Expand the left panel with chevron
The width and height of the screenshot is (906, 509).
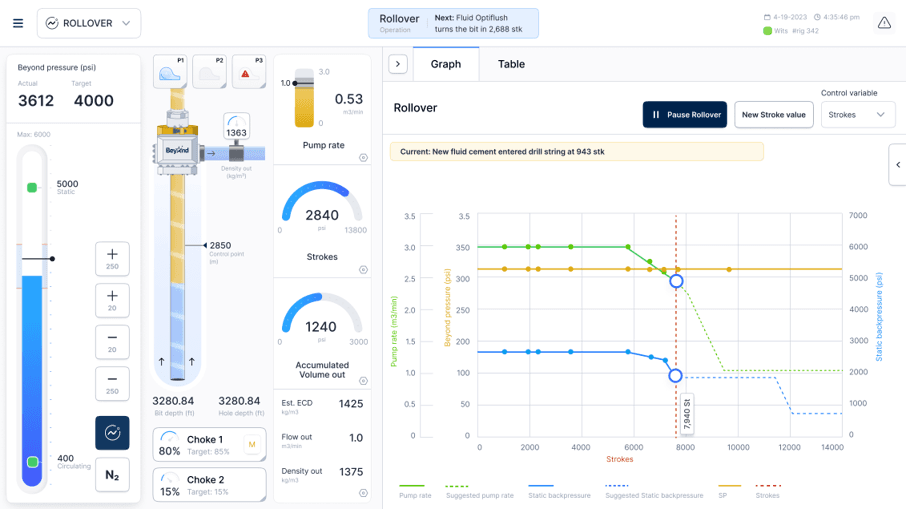point(398,64)
